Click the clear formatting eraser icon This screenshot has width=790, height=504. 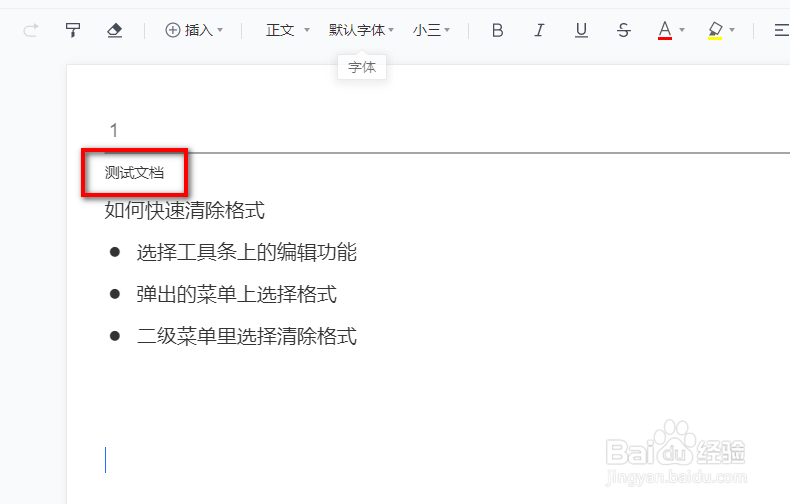click(115, 30)
